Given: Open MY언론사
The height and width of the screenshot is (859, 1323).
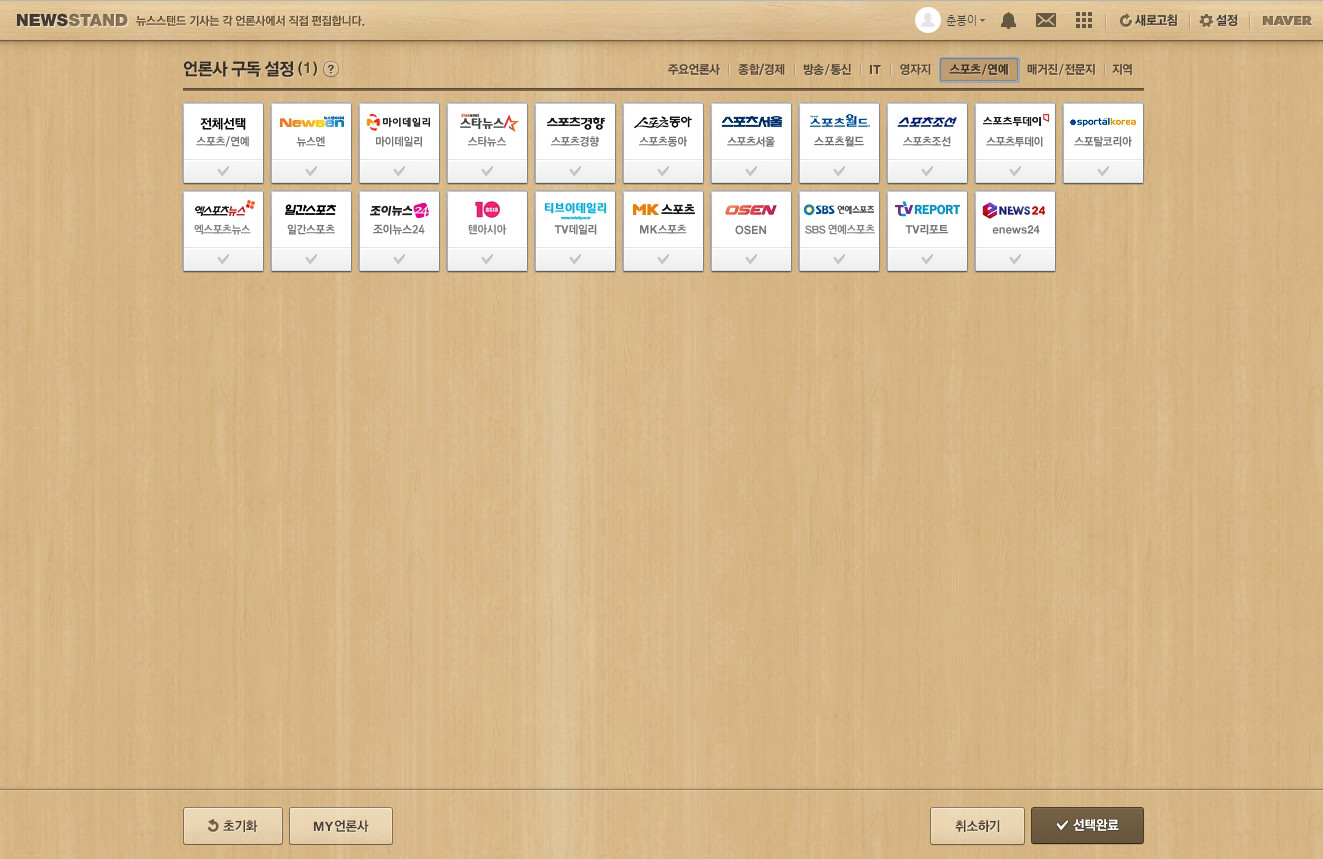Looking at the screenshot, I should (x=341, y=826).
